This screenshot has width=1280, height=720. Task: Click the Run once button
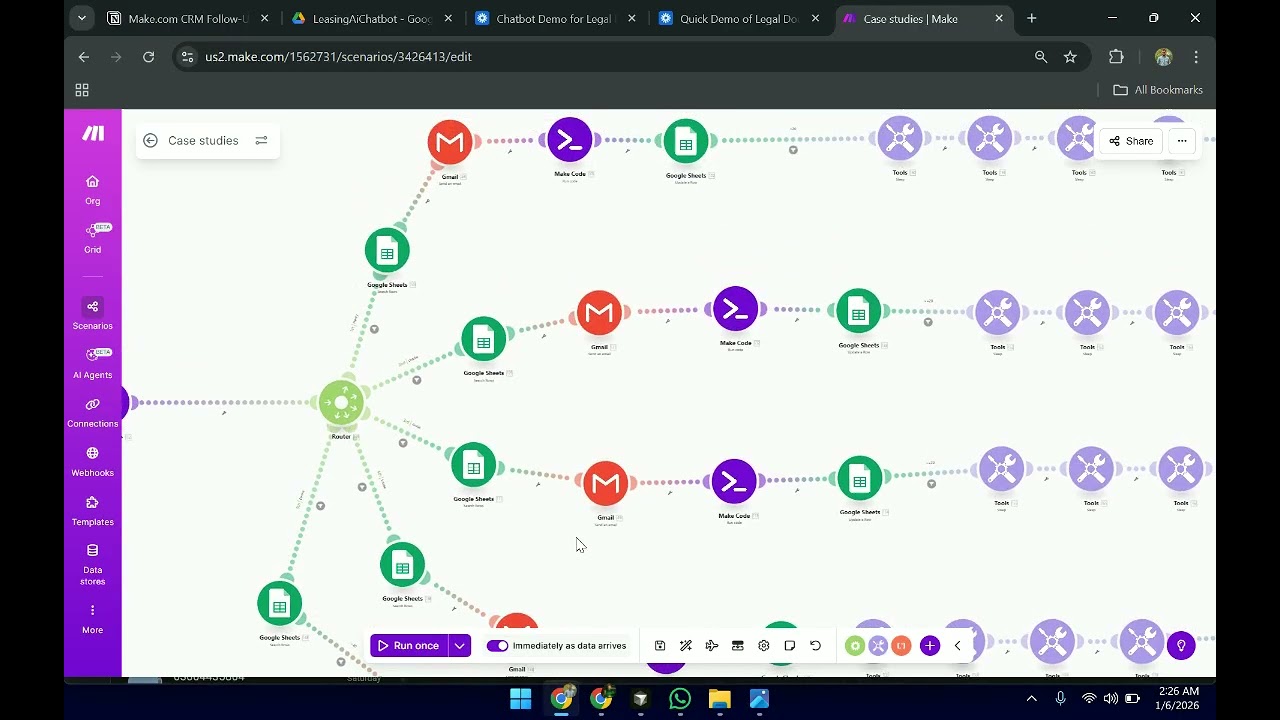pyautogui.click(x=408, y=646)
